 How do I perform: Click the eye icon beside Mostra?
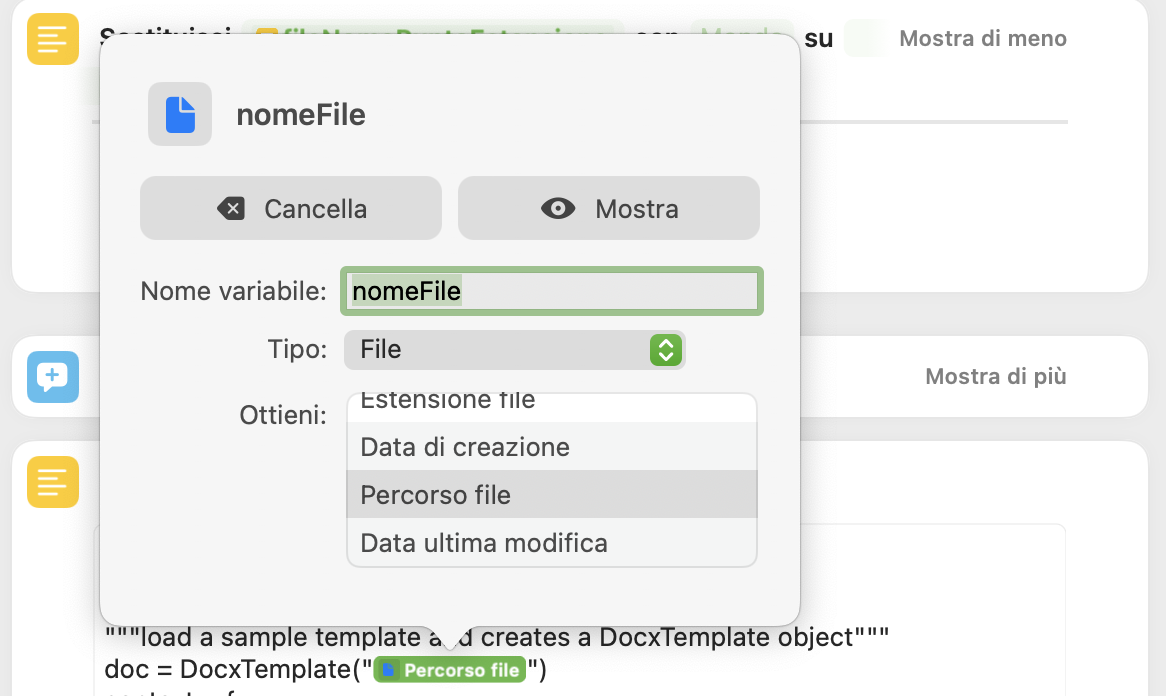pyautogui.click(x=558, y=209)
